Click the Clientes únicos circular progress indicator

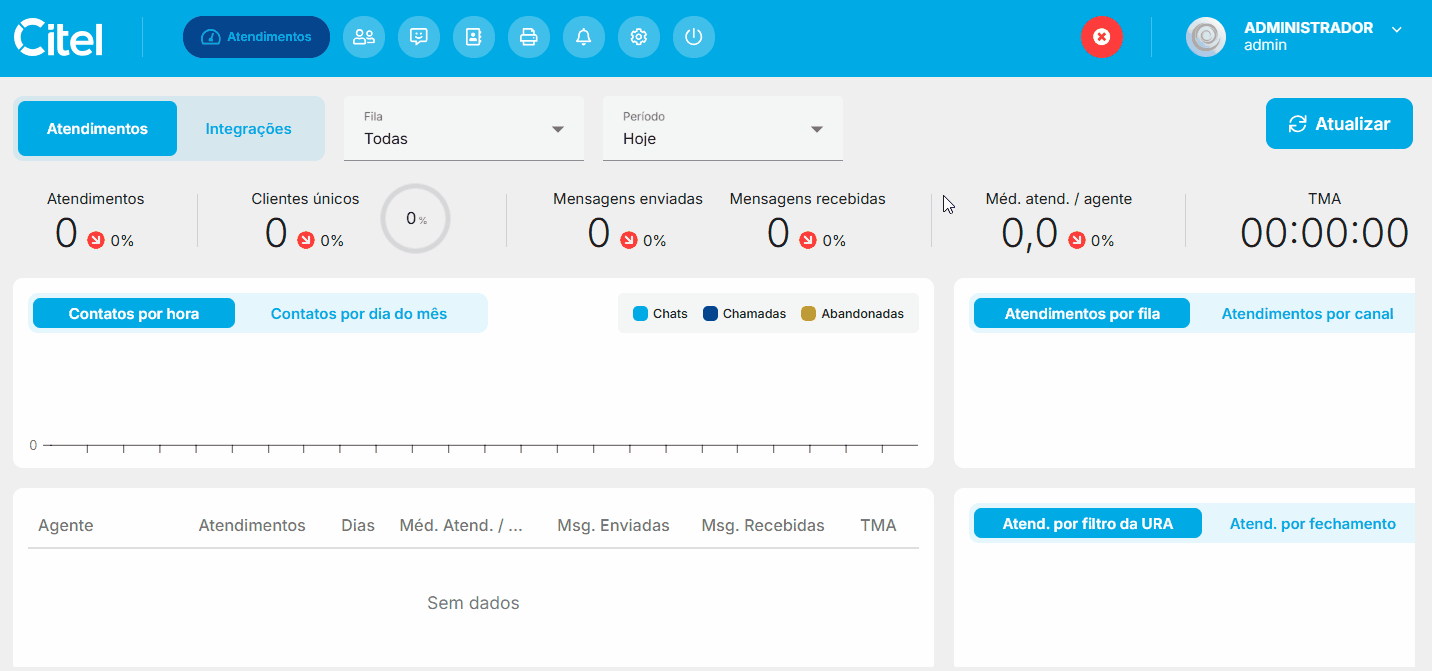(x=415, y=219)
